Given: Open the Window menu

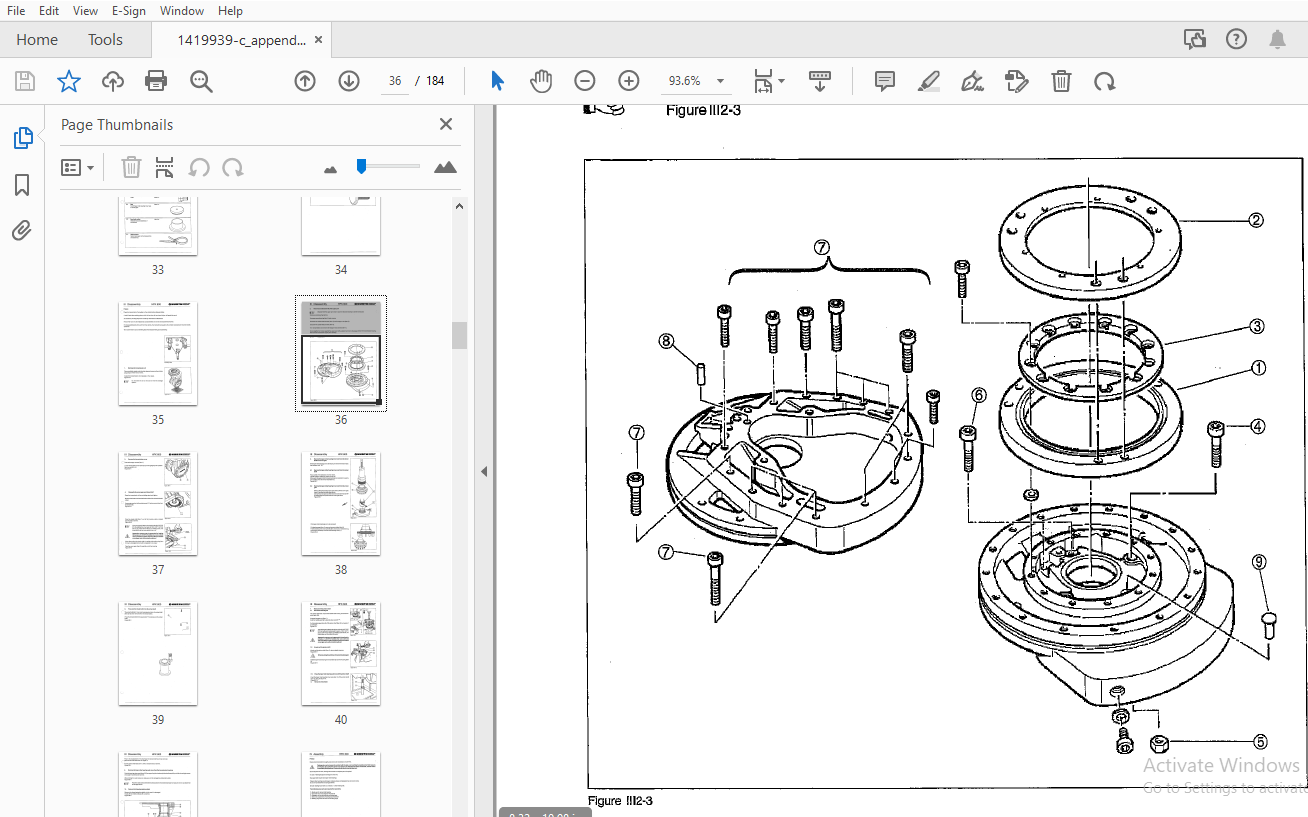Looking at the screenshot, I should click(182, 11).
